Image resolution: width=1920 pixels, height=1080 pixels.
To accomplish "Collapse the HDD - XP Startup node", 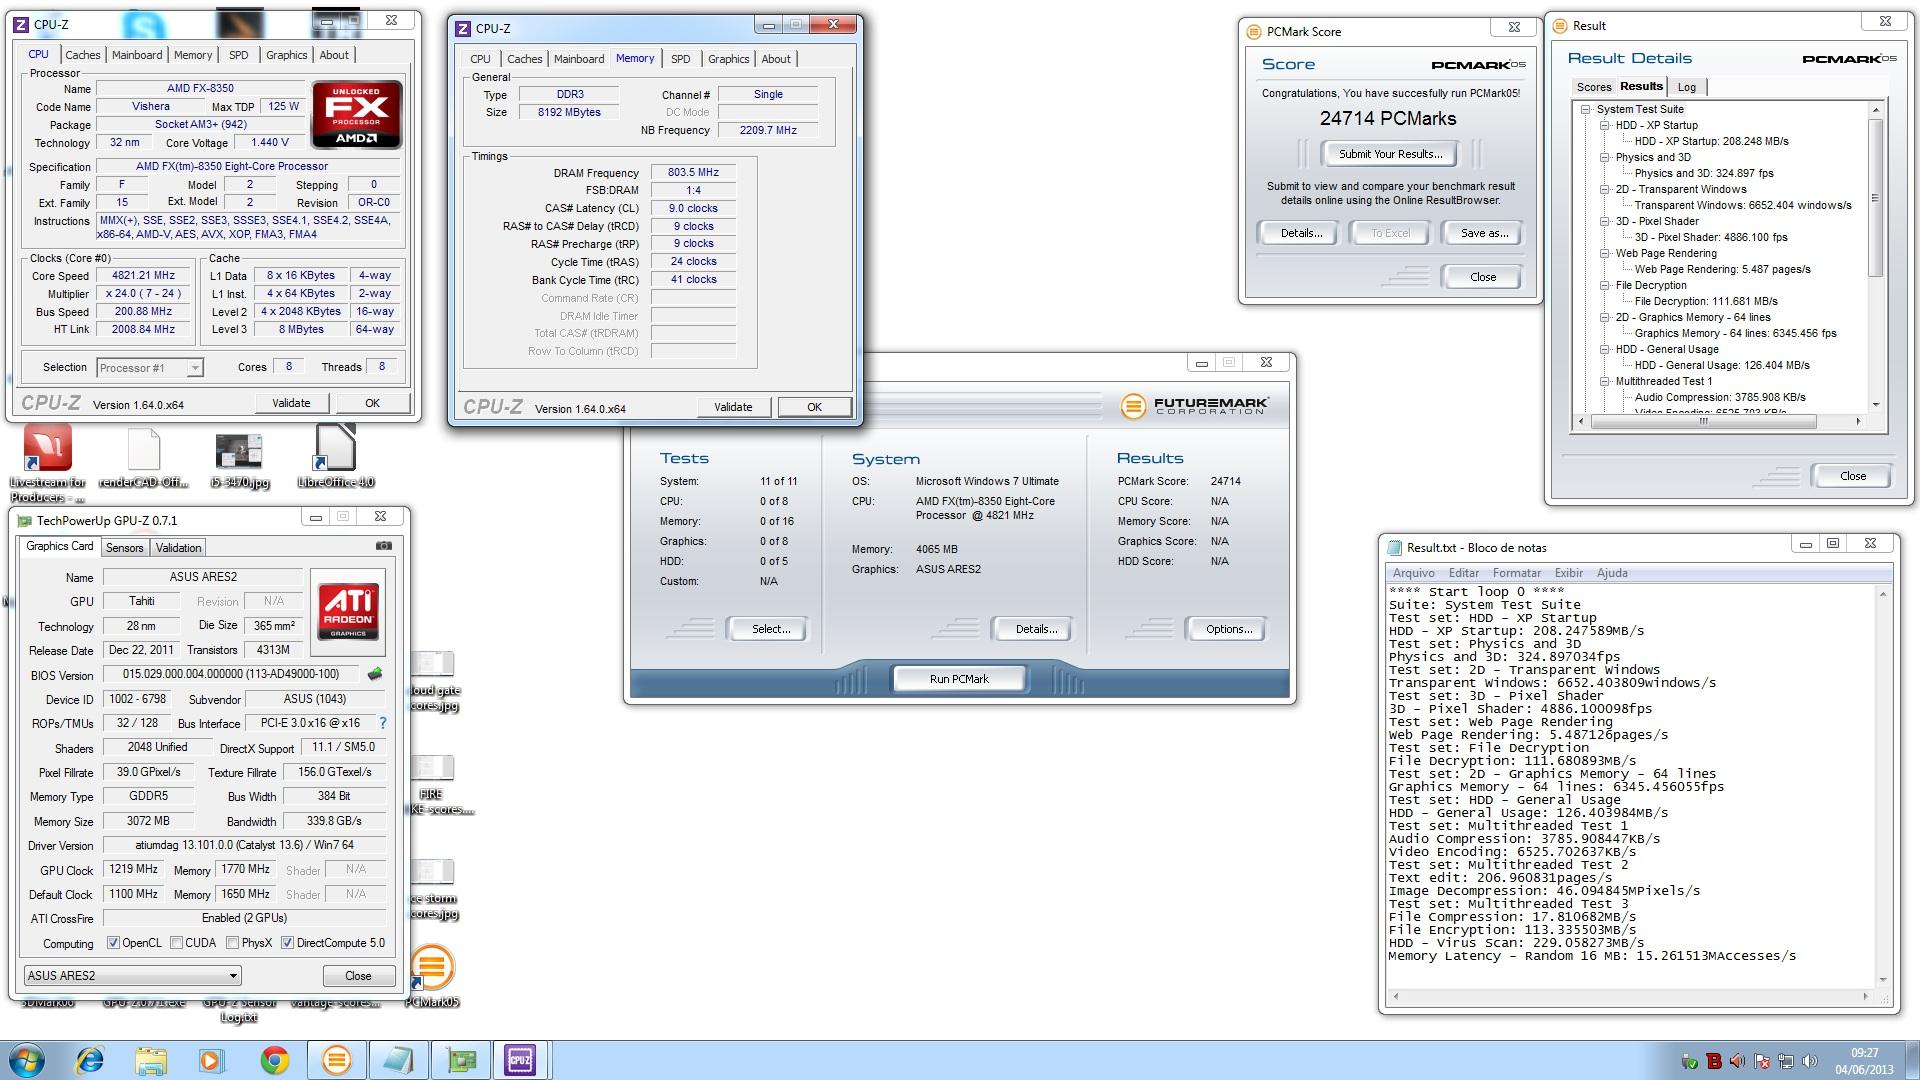I will [x=1605, y=125].
